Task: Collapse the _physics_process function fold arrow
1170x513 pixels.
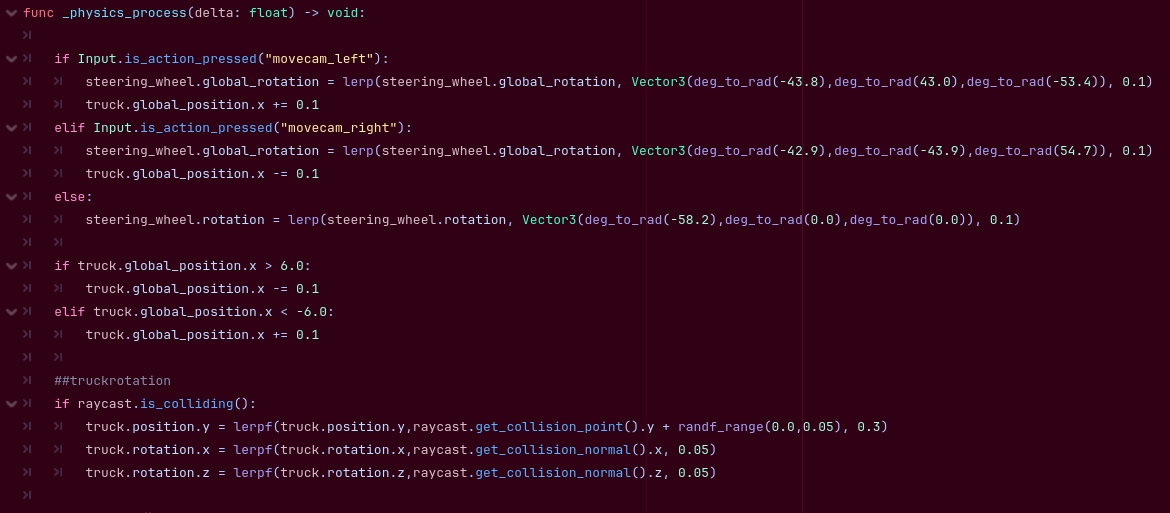Action: coord(10,13)
